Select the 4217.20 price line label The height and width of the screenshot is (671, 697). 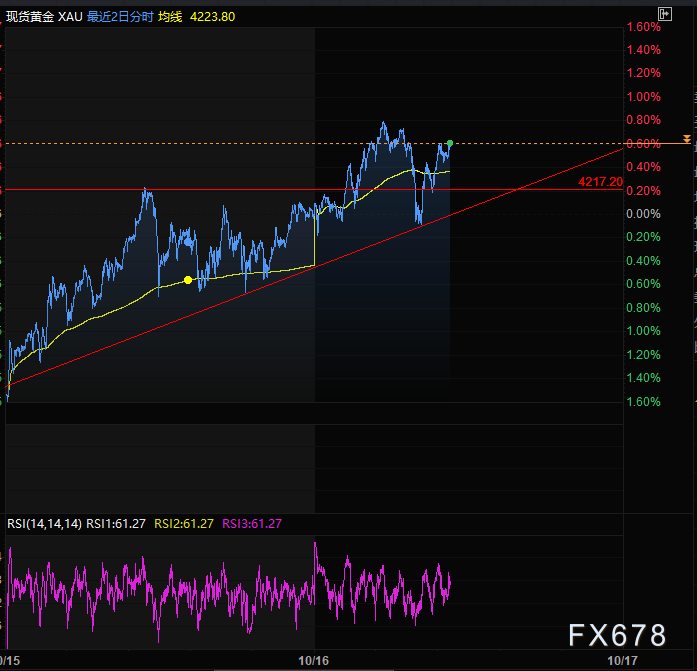(x=600, y=183)
